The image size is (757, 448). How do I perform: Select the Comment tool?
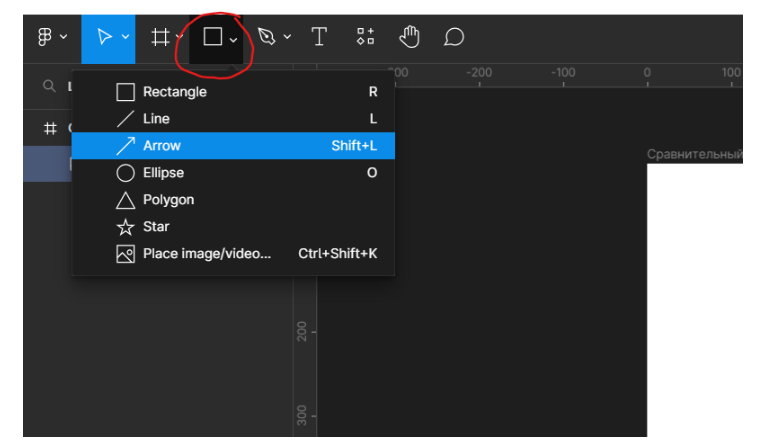454,37
